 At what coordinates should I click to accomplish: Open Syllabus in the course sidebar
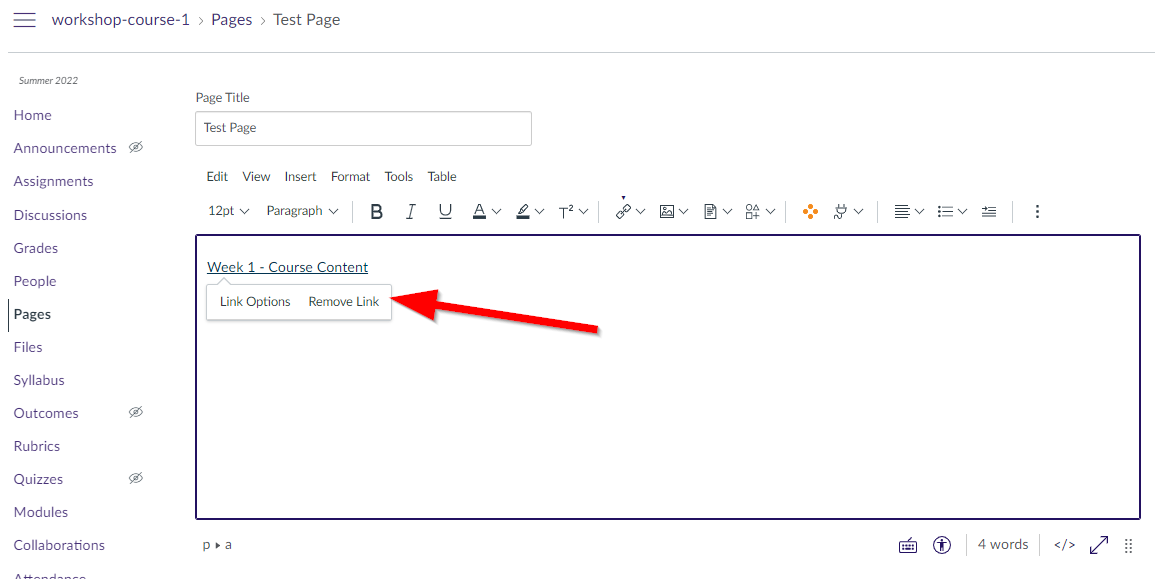click(x=39, y=380)
